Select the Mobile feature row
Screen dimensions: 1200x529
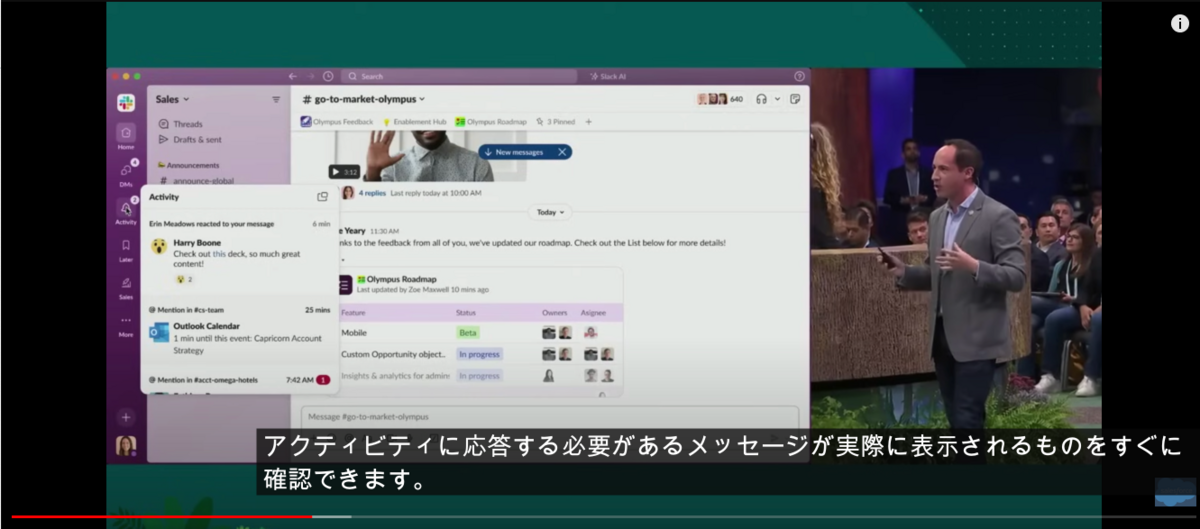[478, 332]
